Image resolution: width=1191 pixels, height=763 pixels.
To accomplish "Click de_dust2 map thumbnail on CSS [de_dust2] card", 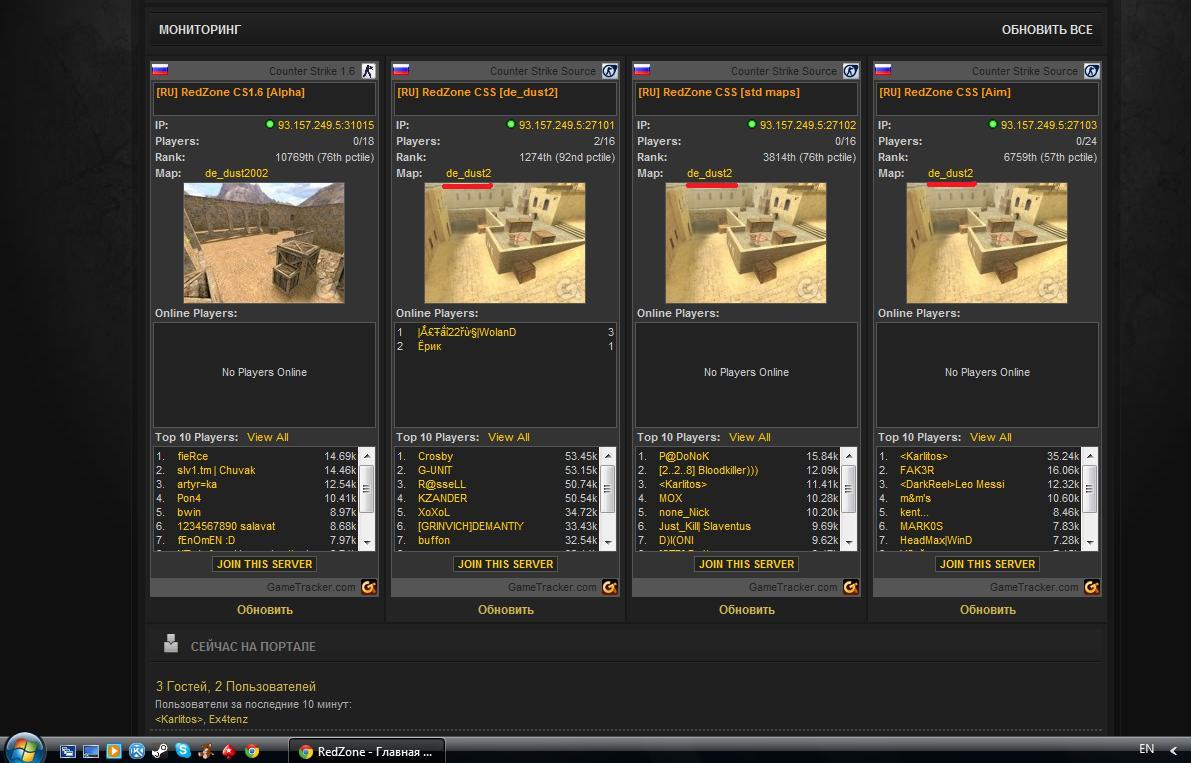I will pos(505,243).
